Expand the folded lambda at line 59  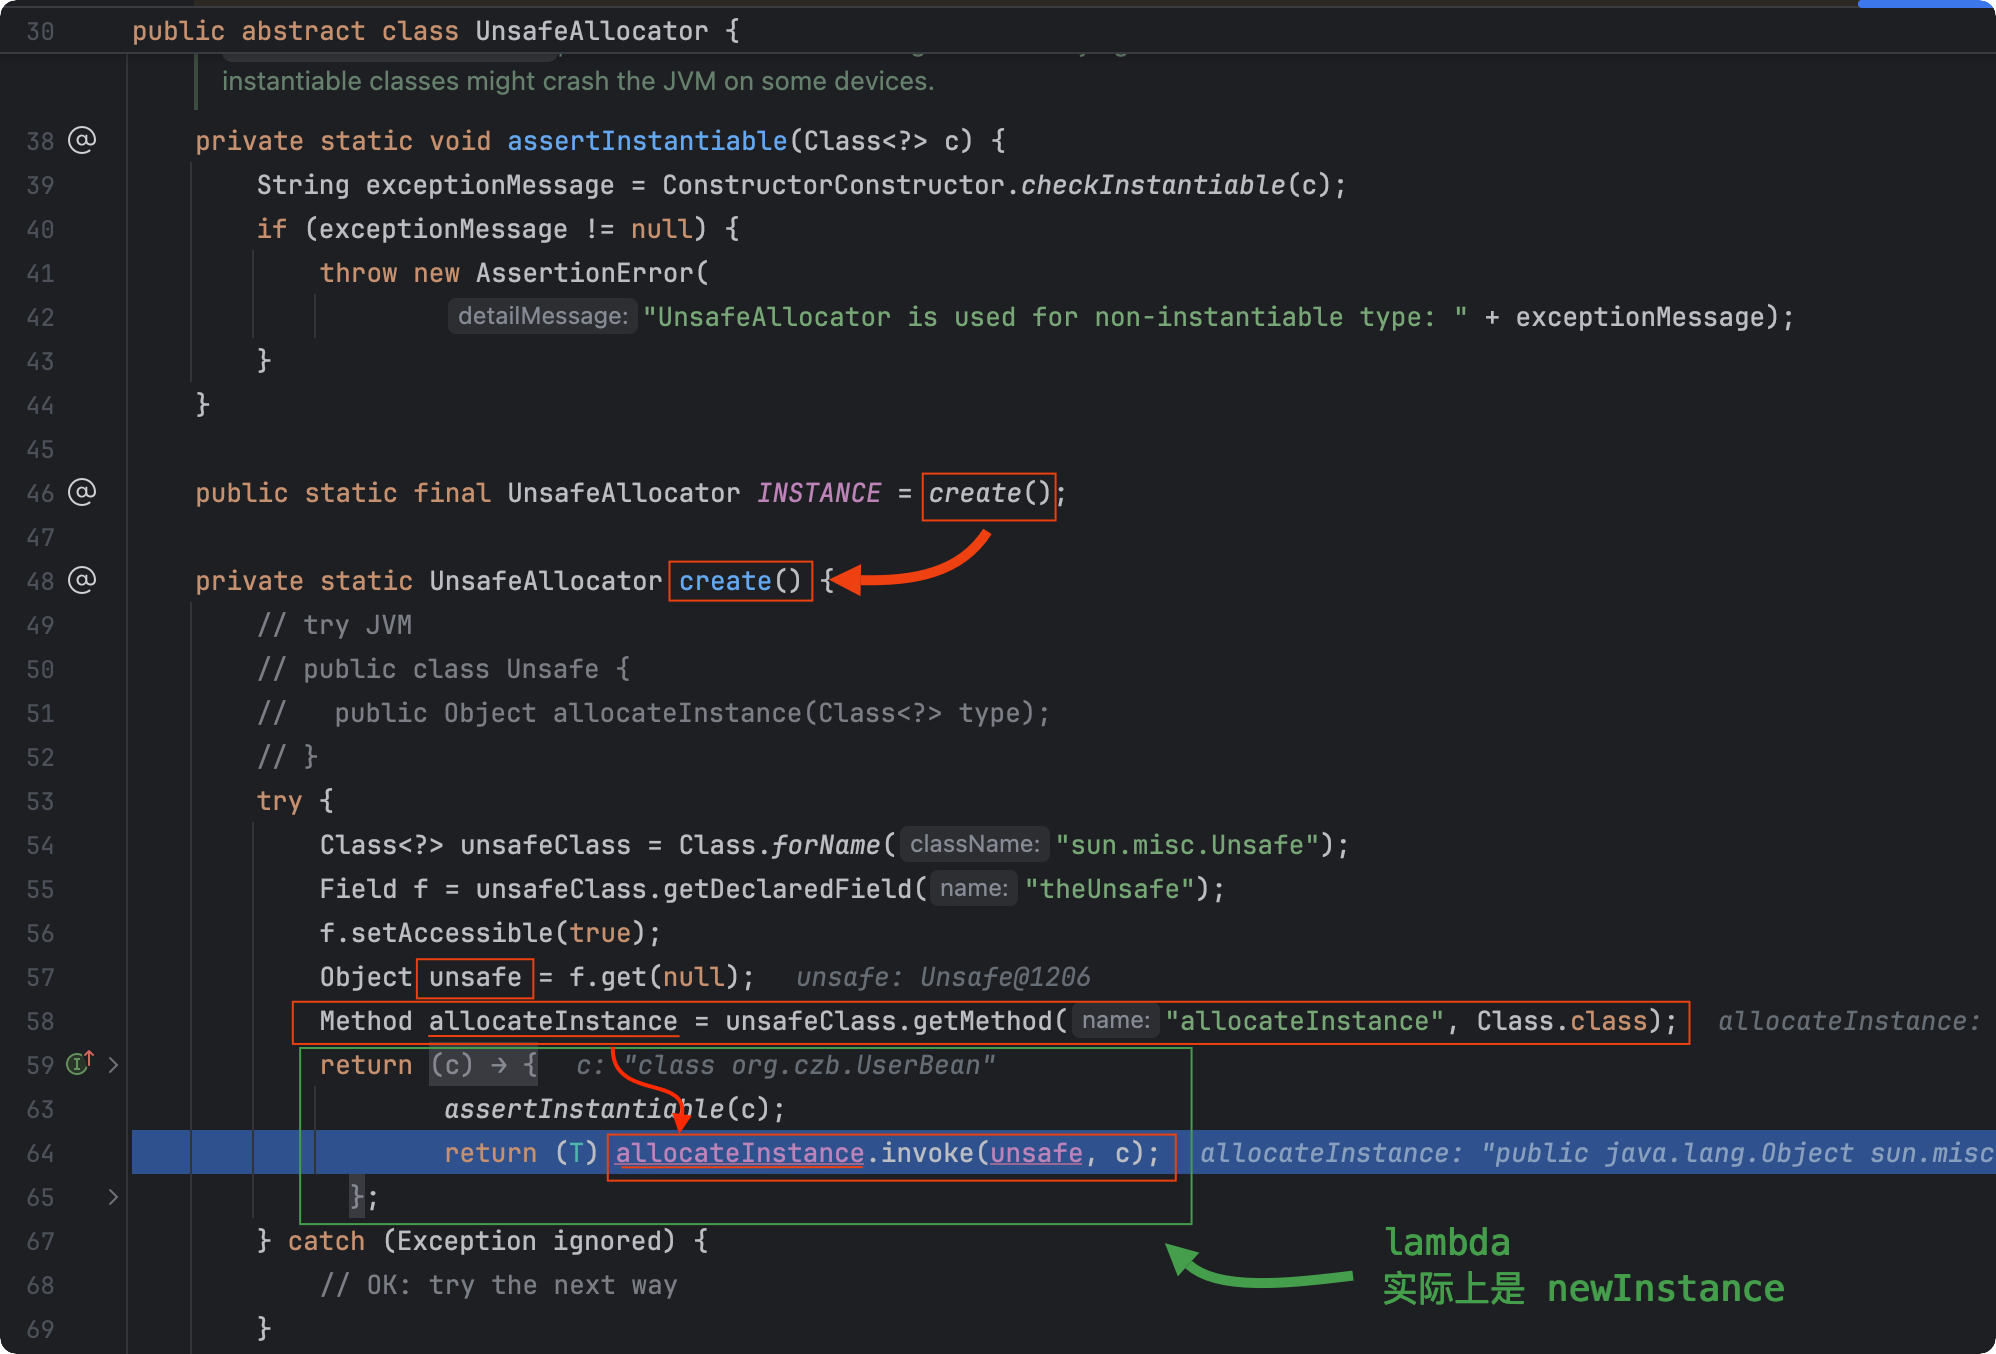pyautogui.click(x=113, y=1065)
